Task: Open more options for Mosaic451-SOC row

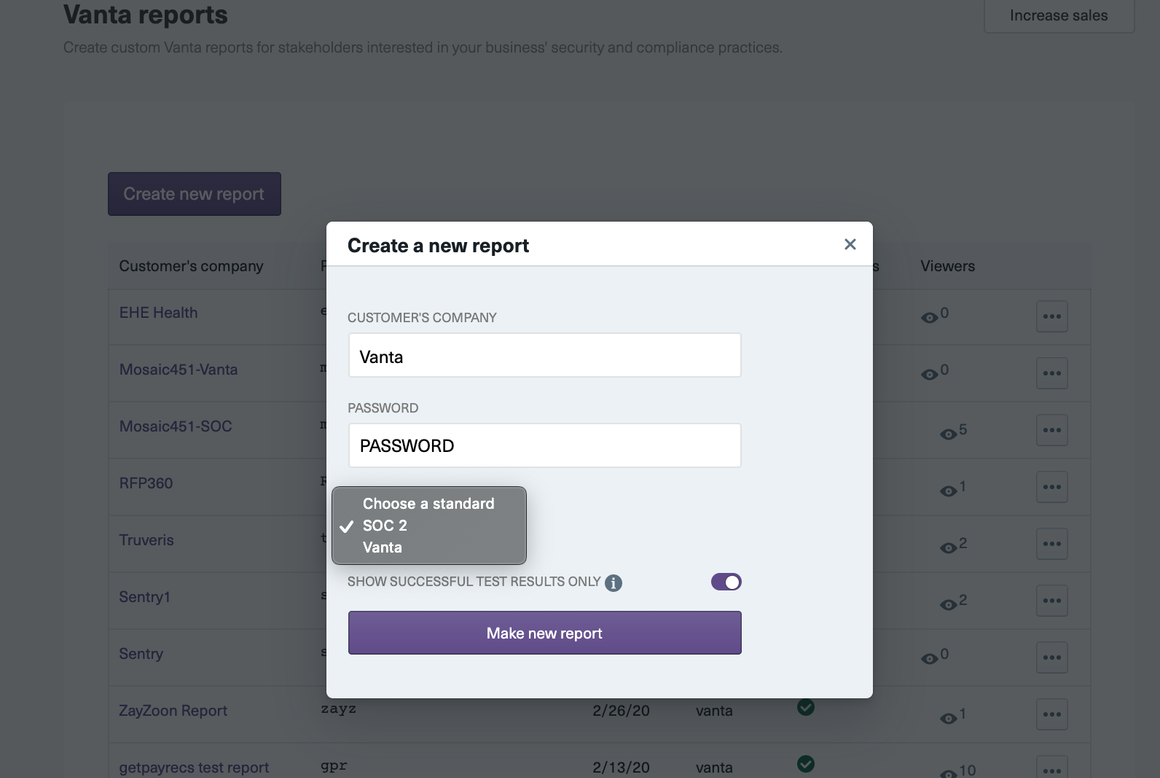Action: pyautogui.click(x=1052, y=430)
